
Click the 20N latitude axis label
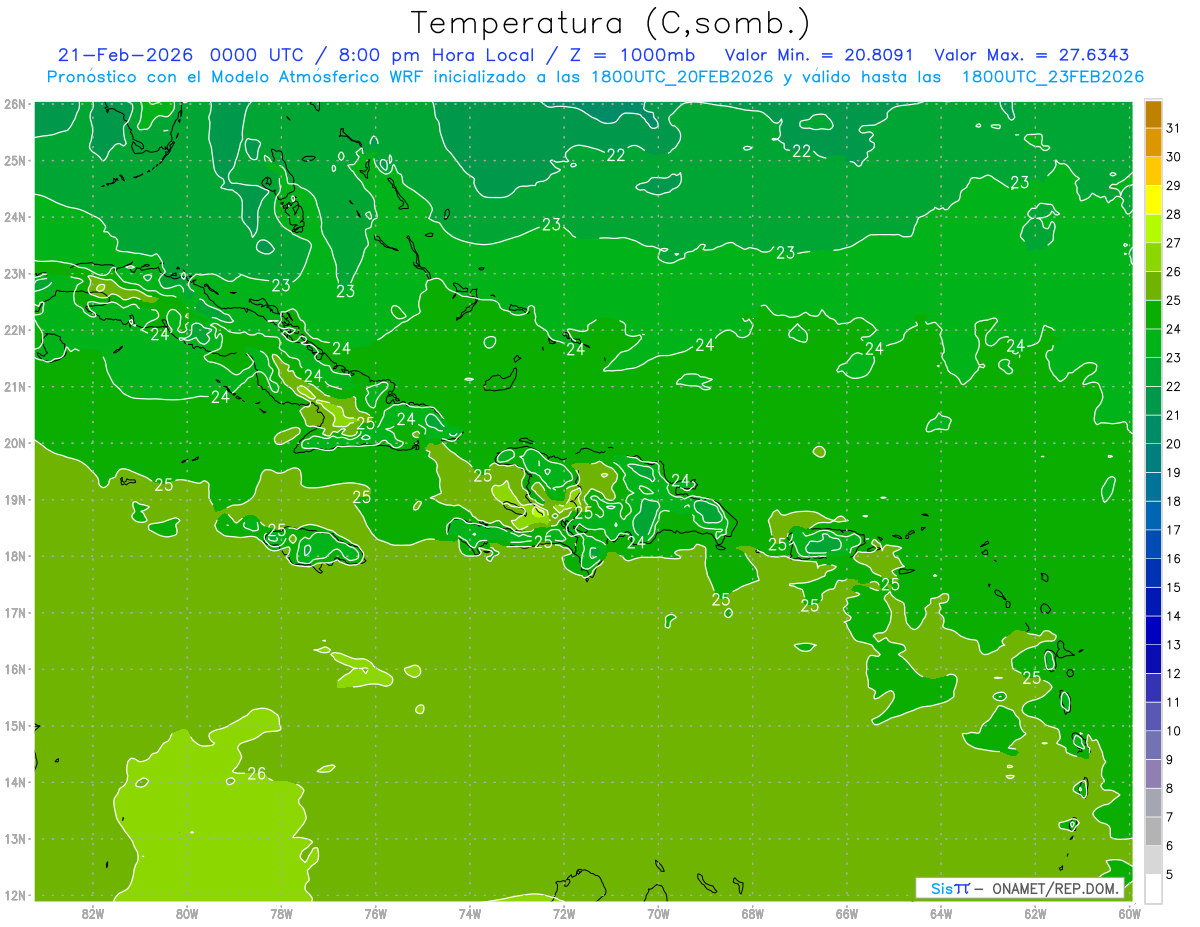[x=14, y=443]
